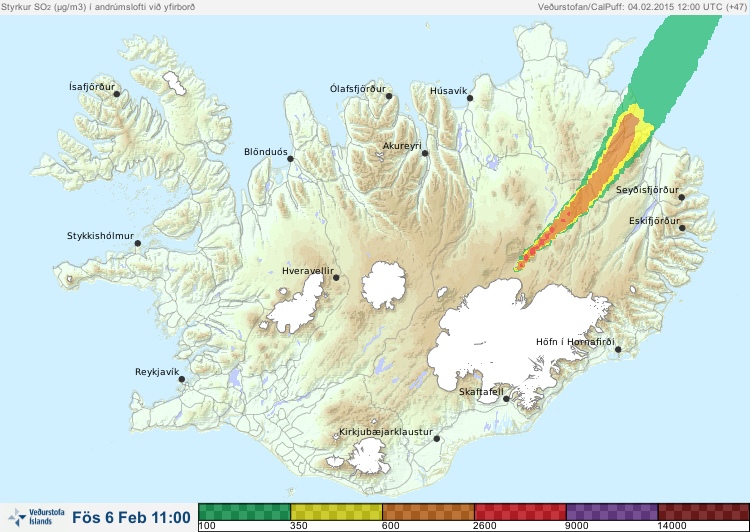Click the purple 9000 legend swatch
The image size is (750, 532).
pos(612,512)
